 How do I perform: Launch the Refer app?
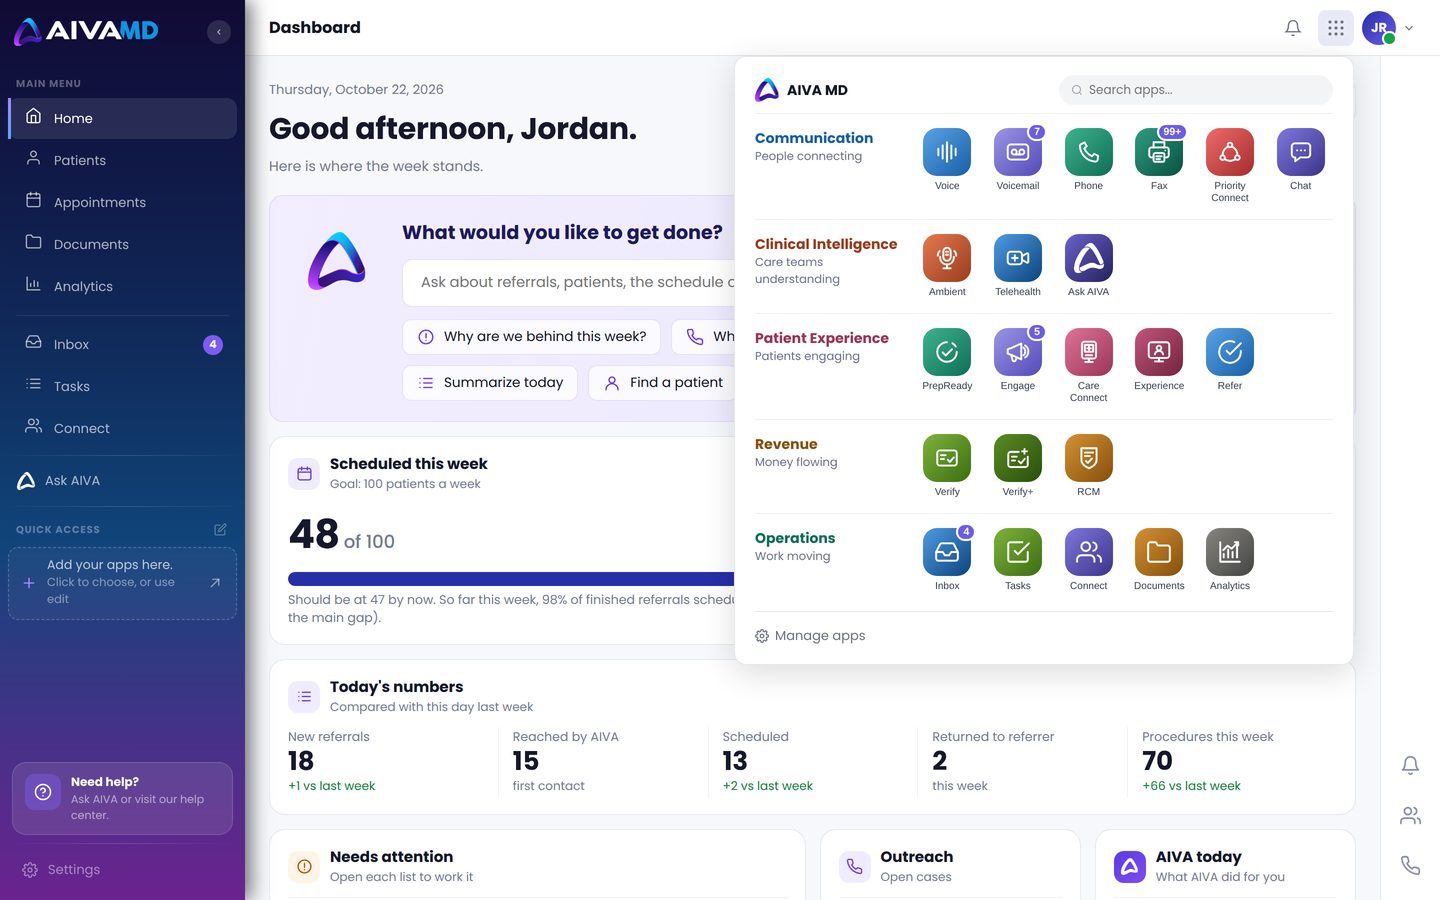(1230, 352)
